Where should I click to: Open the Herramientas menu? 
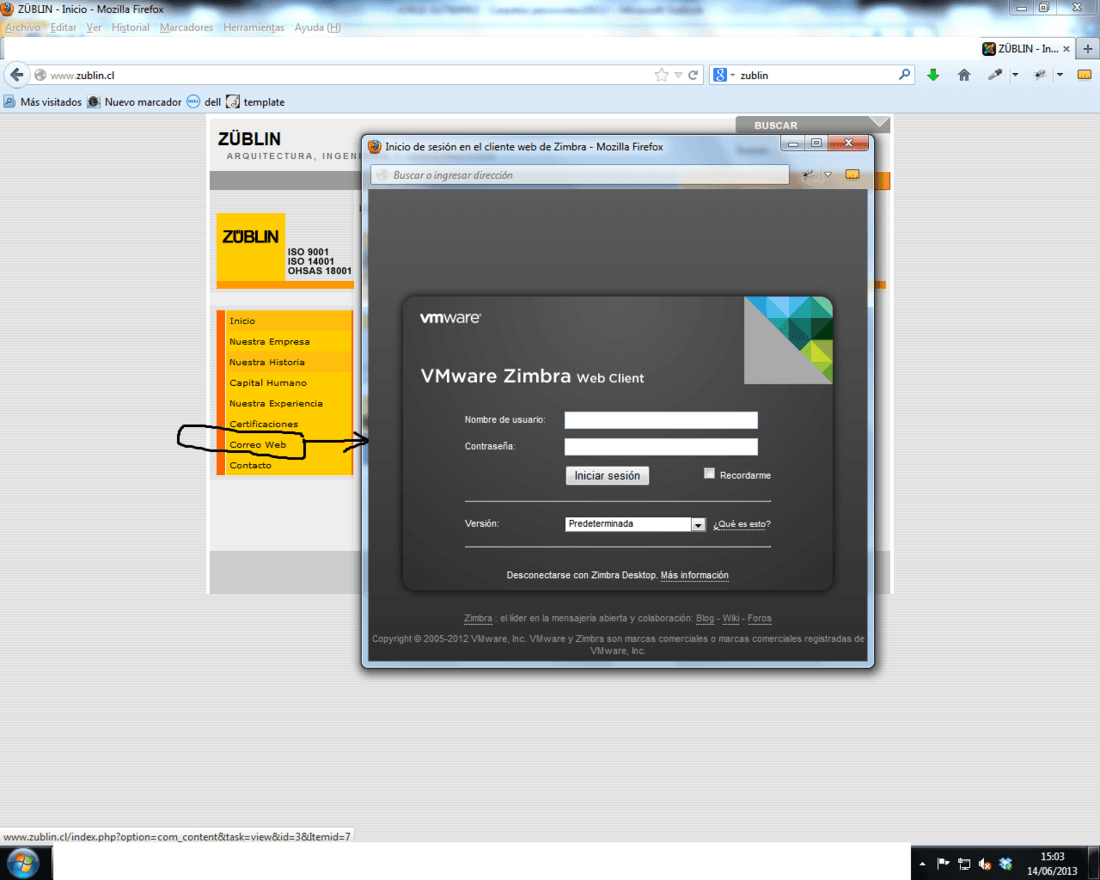coord(254,27)
